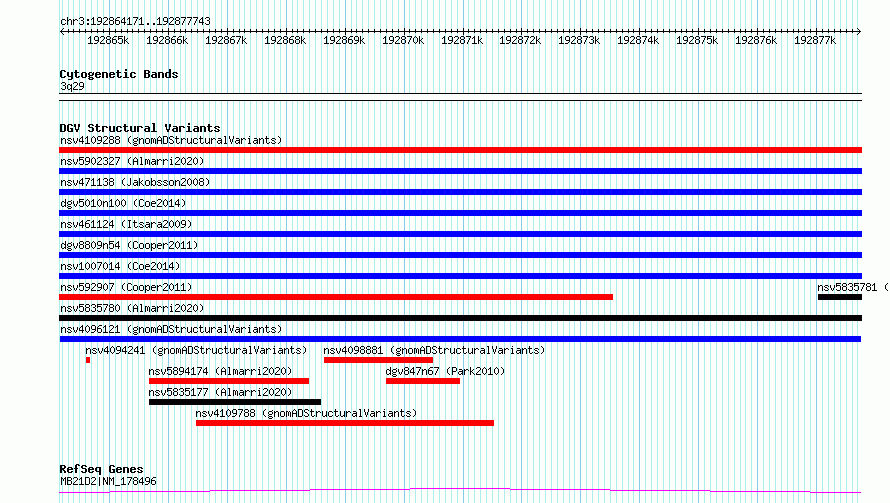Viewport: 890px width, 503px height.
Task: Click the ruler's right arrowhead
Action: click(859, 31)
